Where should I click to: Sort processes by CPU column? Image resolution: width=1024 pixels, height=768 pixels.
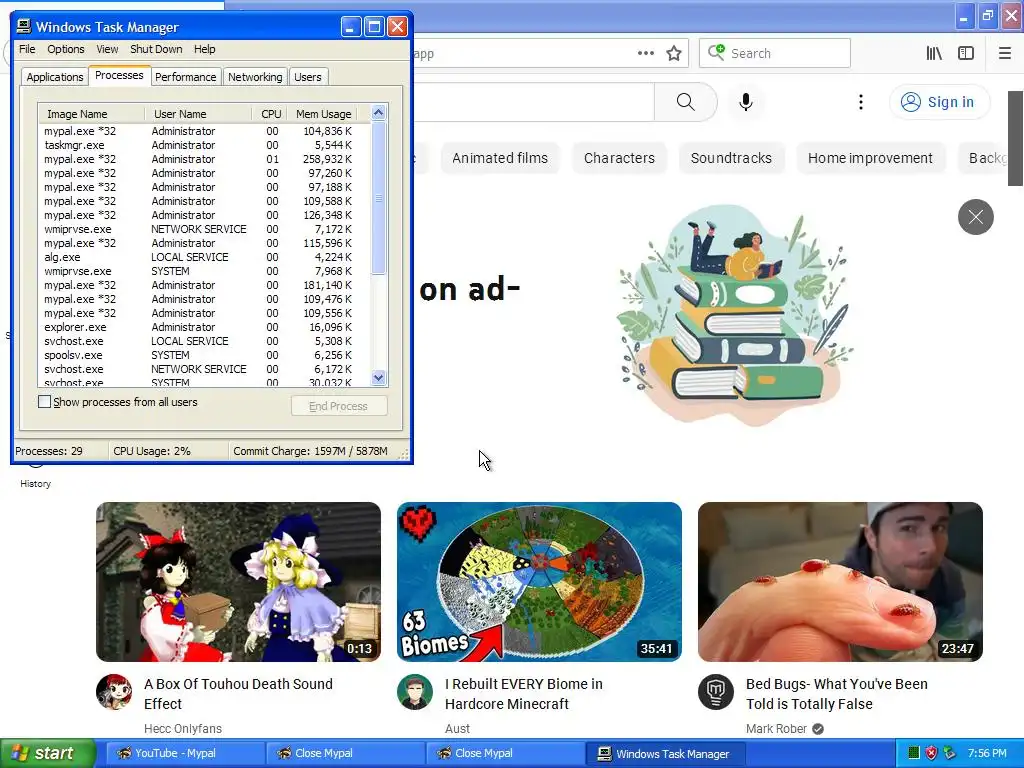click(x=270, y=114)
